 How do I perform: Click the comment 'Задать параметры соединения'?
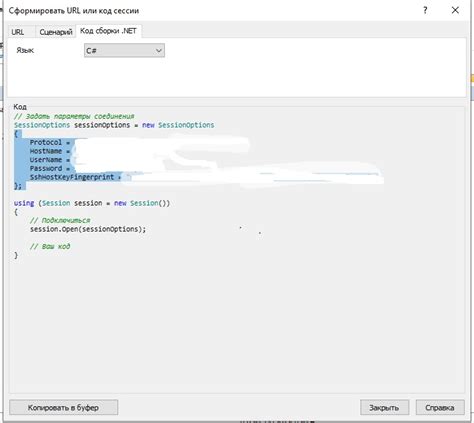coord(74,116)
